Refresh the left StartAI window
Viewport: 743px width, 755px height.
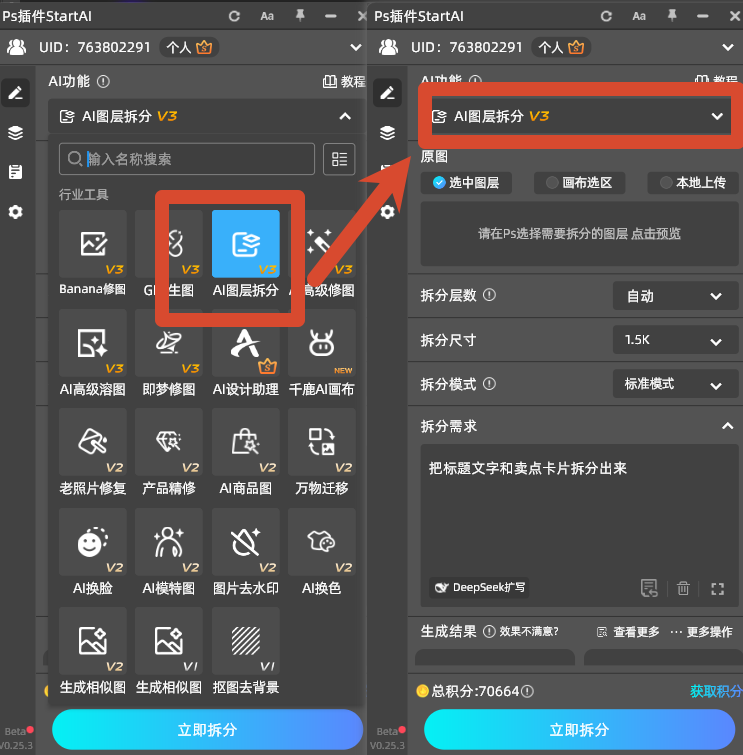pyautogui.click(x=234, y=16)
